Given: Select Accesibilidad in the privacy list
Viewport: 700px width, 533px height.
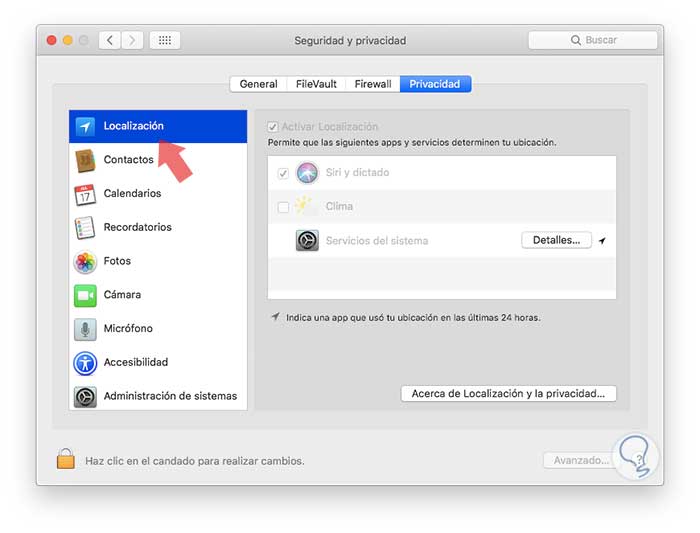Looking at the screenshot, I should [x=158, y=362].
